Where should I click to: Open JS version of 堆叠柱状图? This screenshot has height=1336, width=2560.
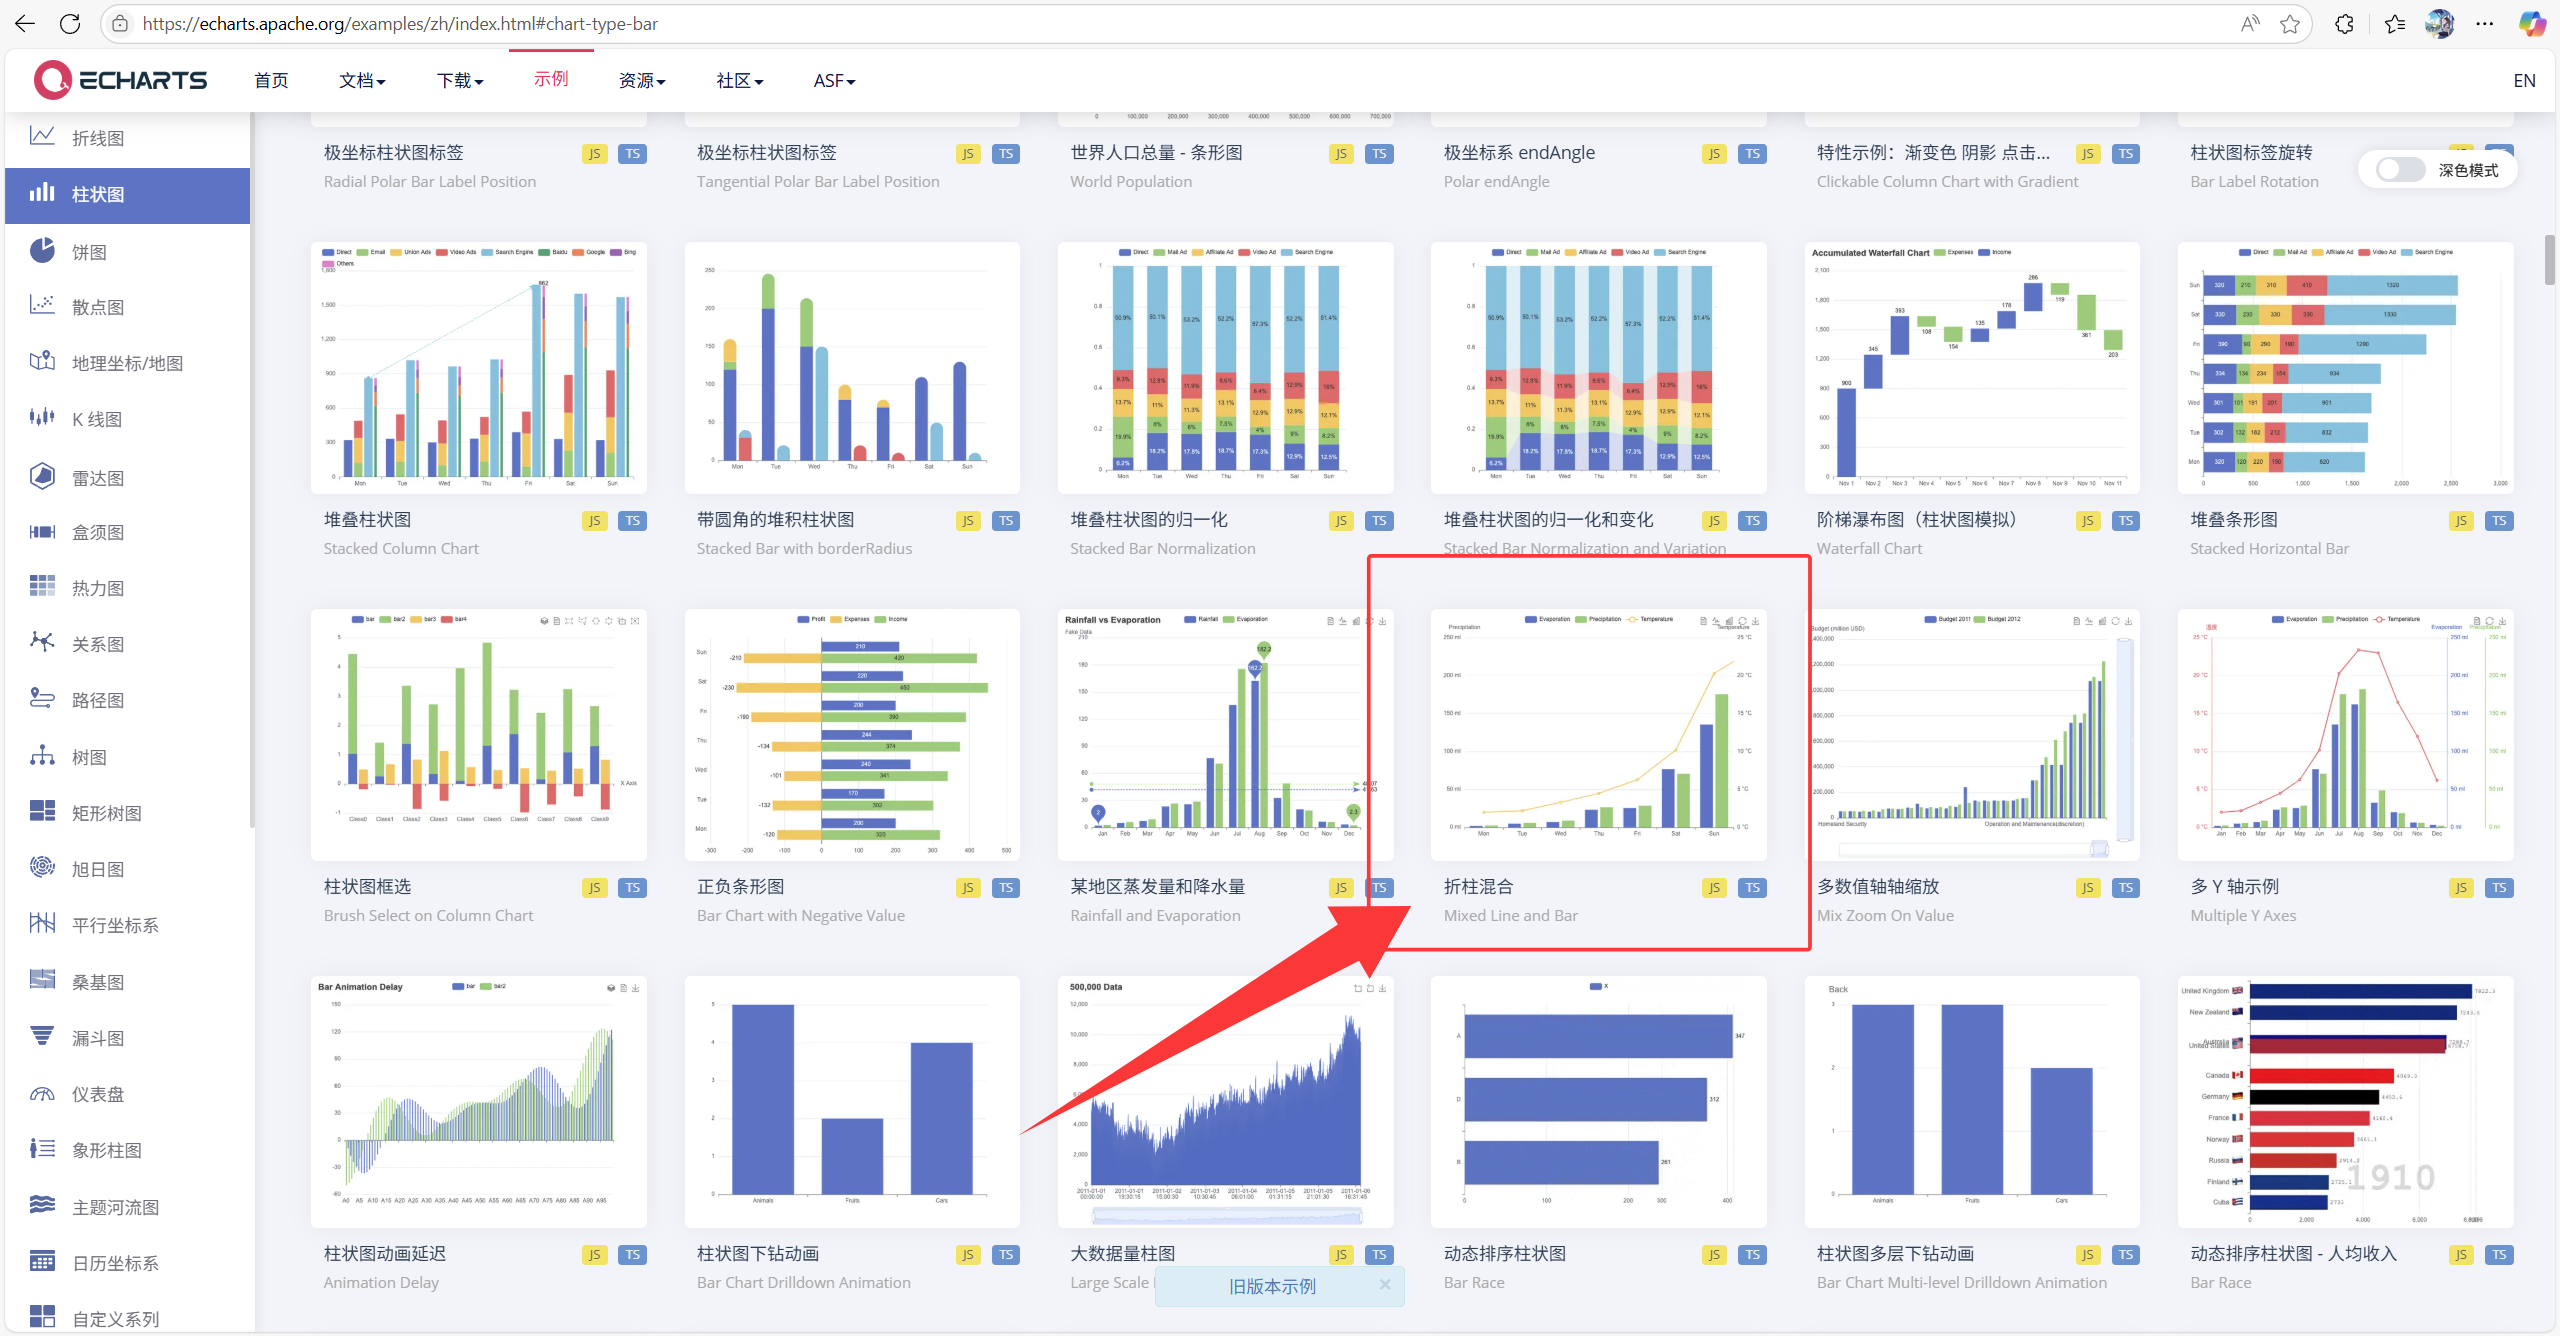tap(595, 521)
